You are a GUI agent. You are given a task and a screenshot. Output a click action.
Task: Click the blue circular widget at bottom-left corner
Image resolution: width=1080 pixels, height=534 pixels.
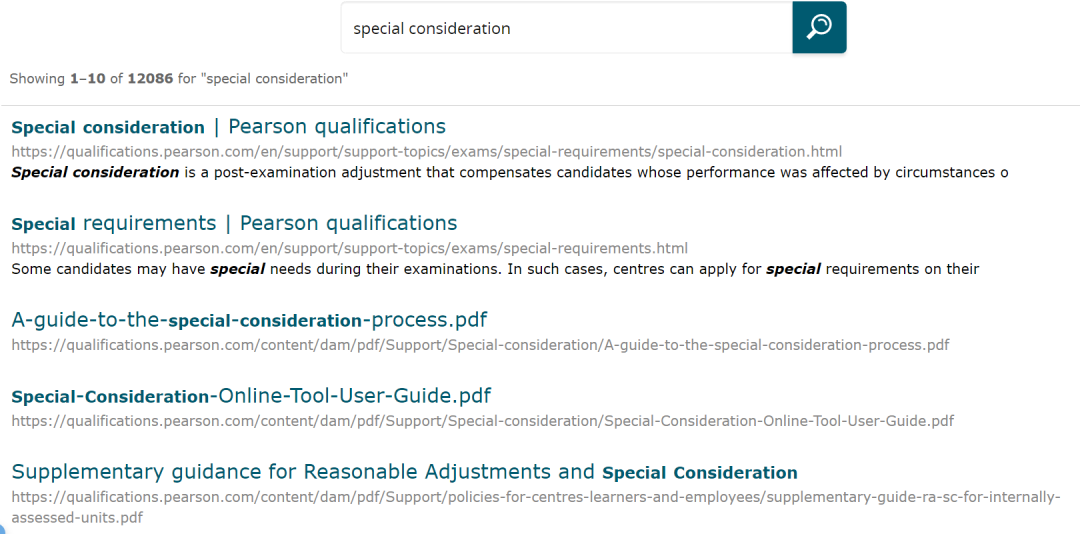[1, 529]
